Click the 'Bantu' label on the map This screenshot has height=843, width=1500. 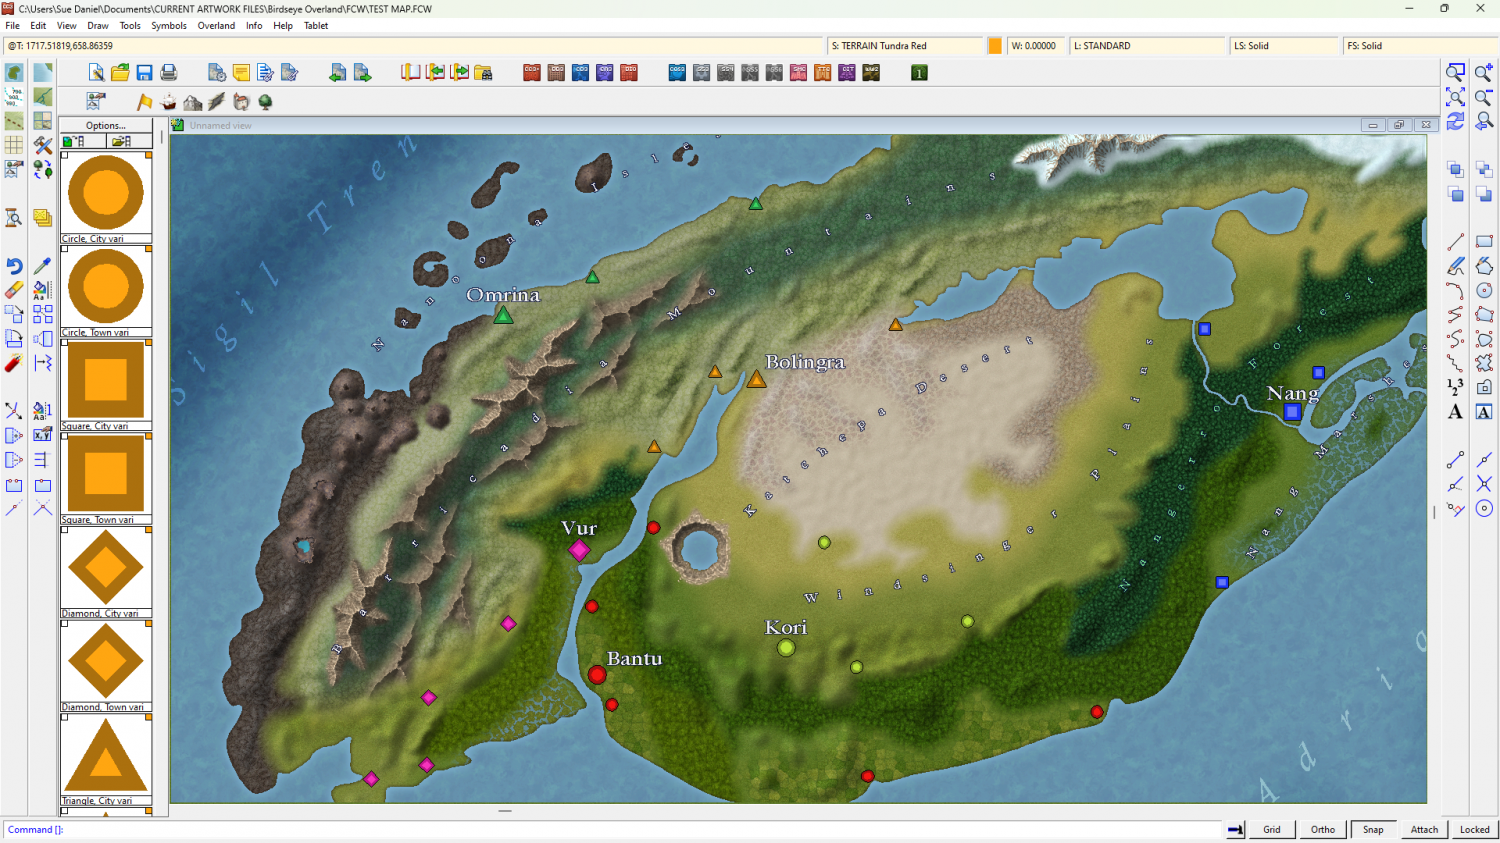(634, 659)
